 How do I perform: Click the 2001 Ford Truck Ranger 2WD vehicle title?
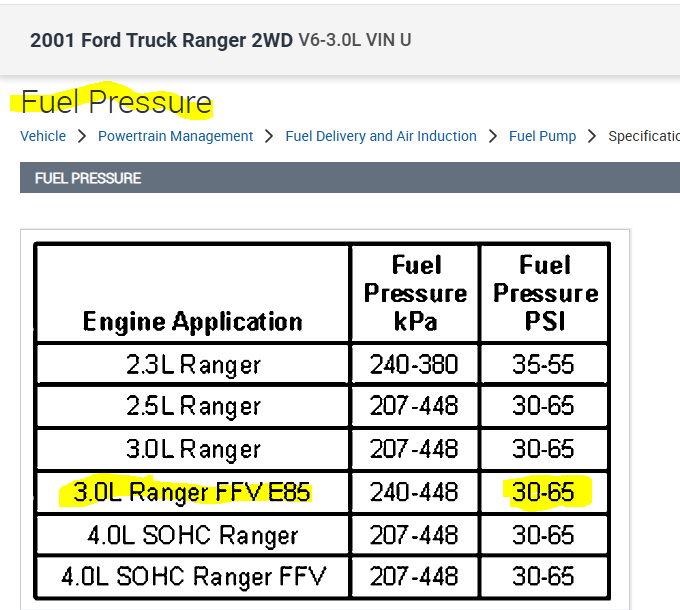coord(162,41)
